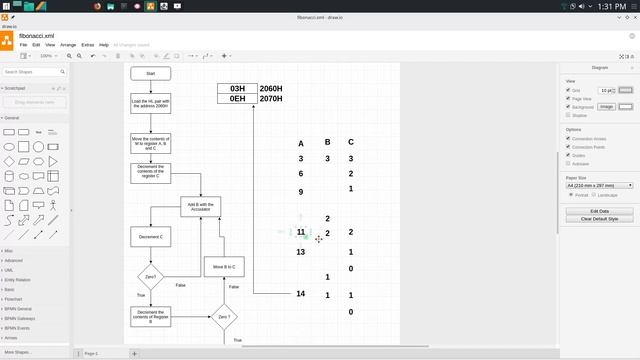The width and height of the screenshot is (640, 360).
Task: Expand the Arrows shapes section
Action: (11, 338)
